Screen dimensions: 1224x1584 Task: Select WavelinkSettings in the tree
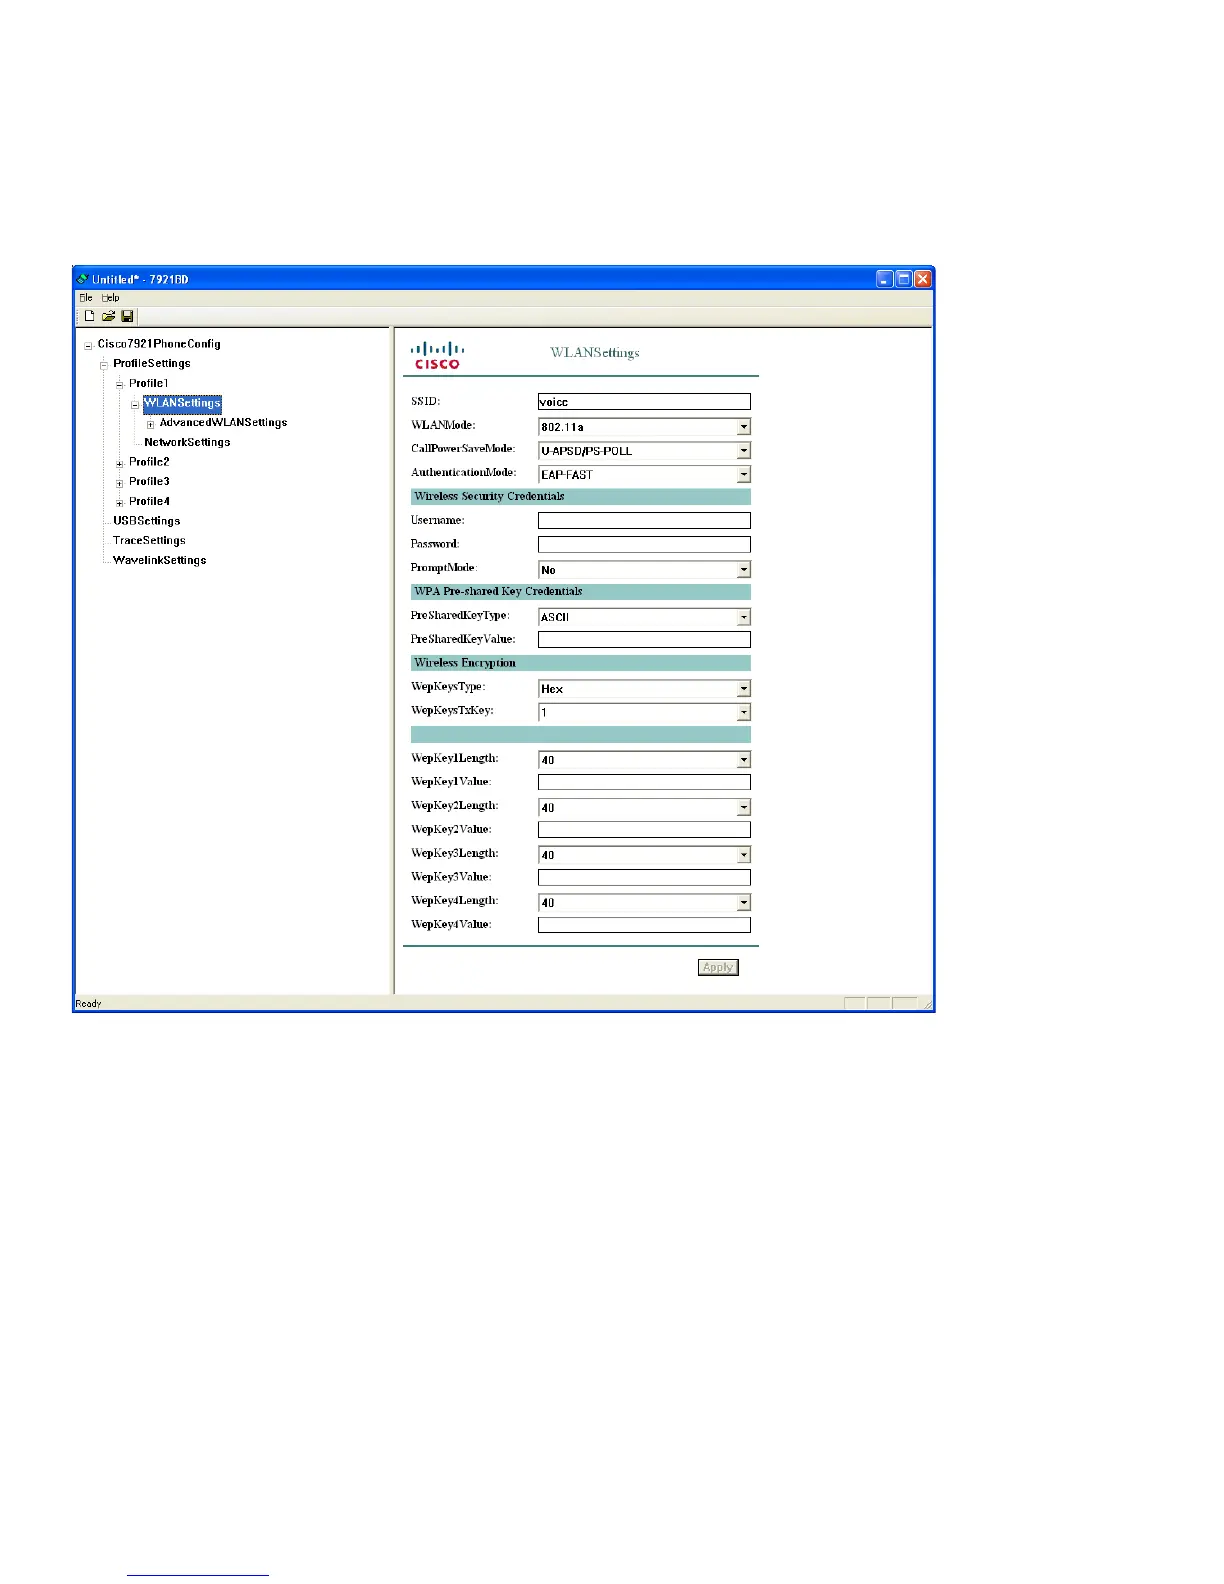point(160,560)
